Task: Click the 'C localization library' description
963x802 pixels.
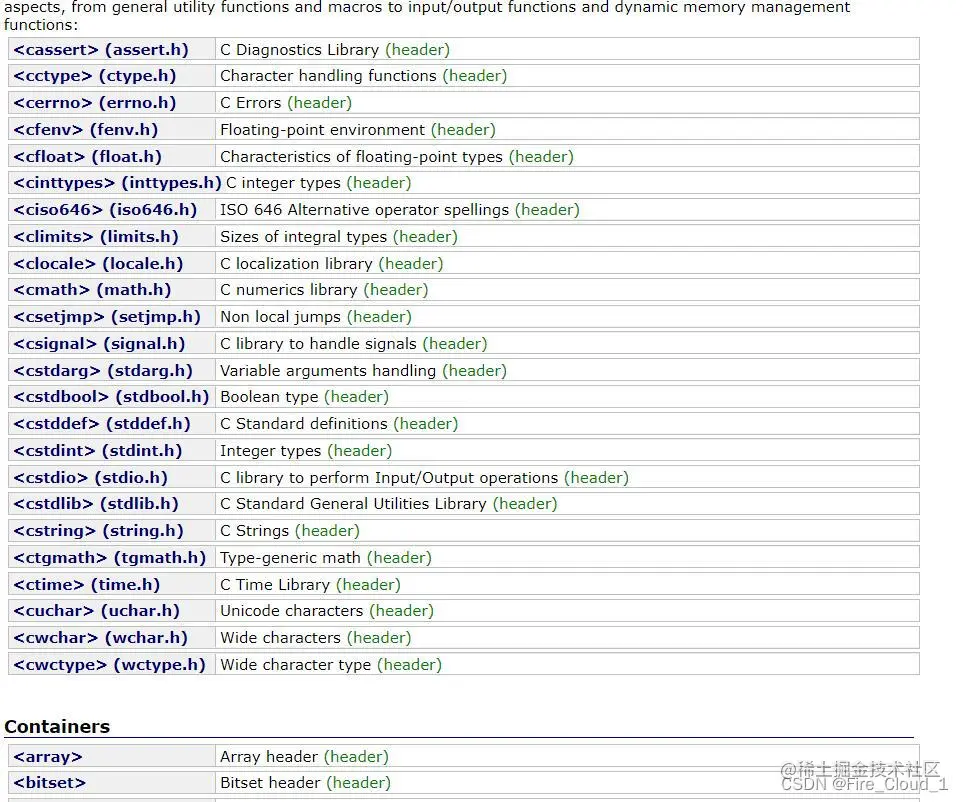Action: [296, 263]
